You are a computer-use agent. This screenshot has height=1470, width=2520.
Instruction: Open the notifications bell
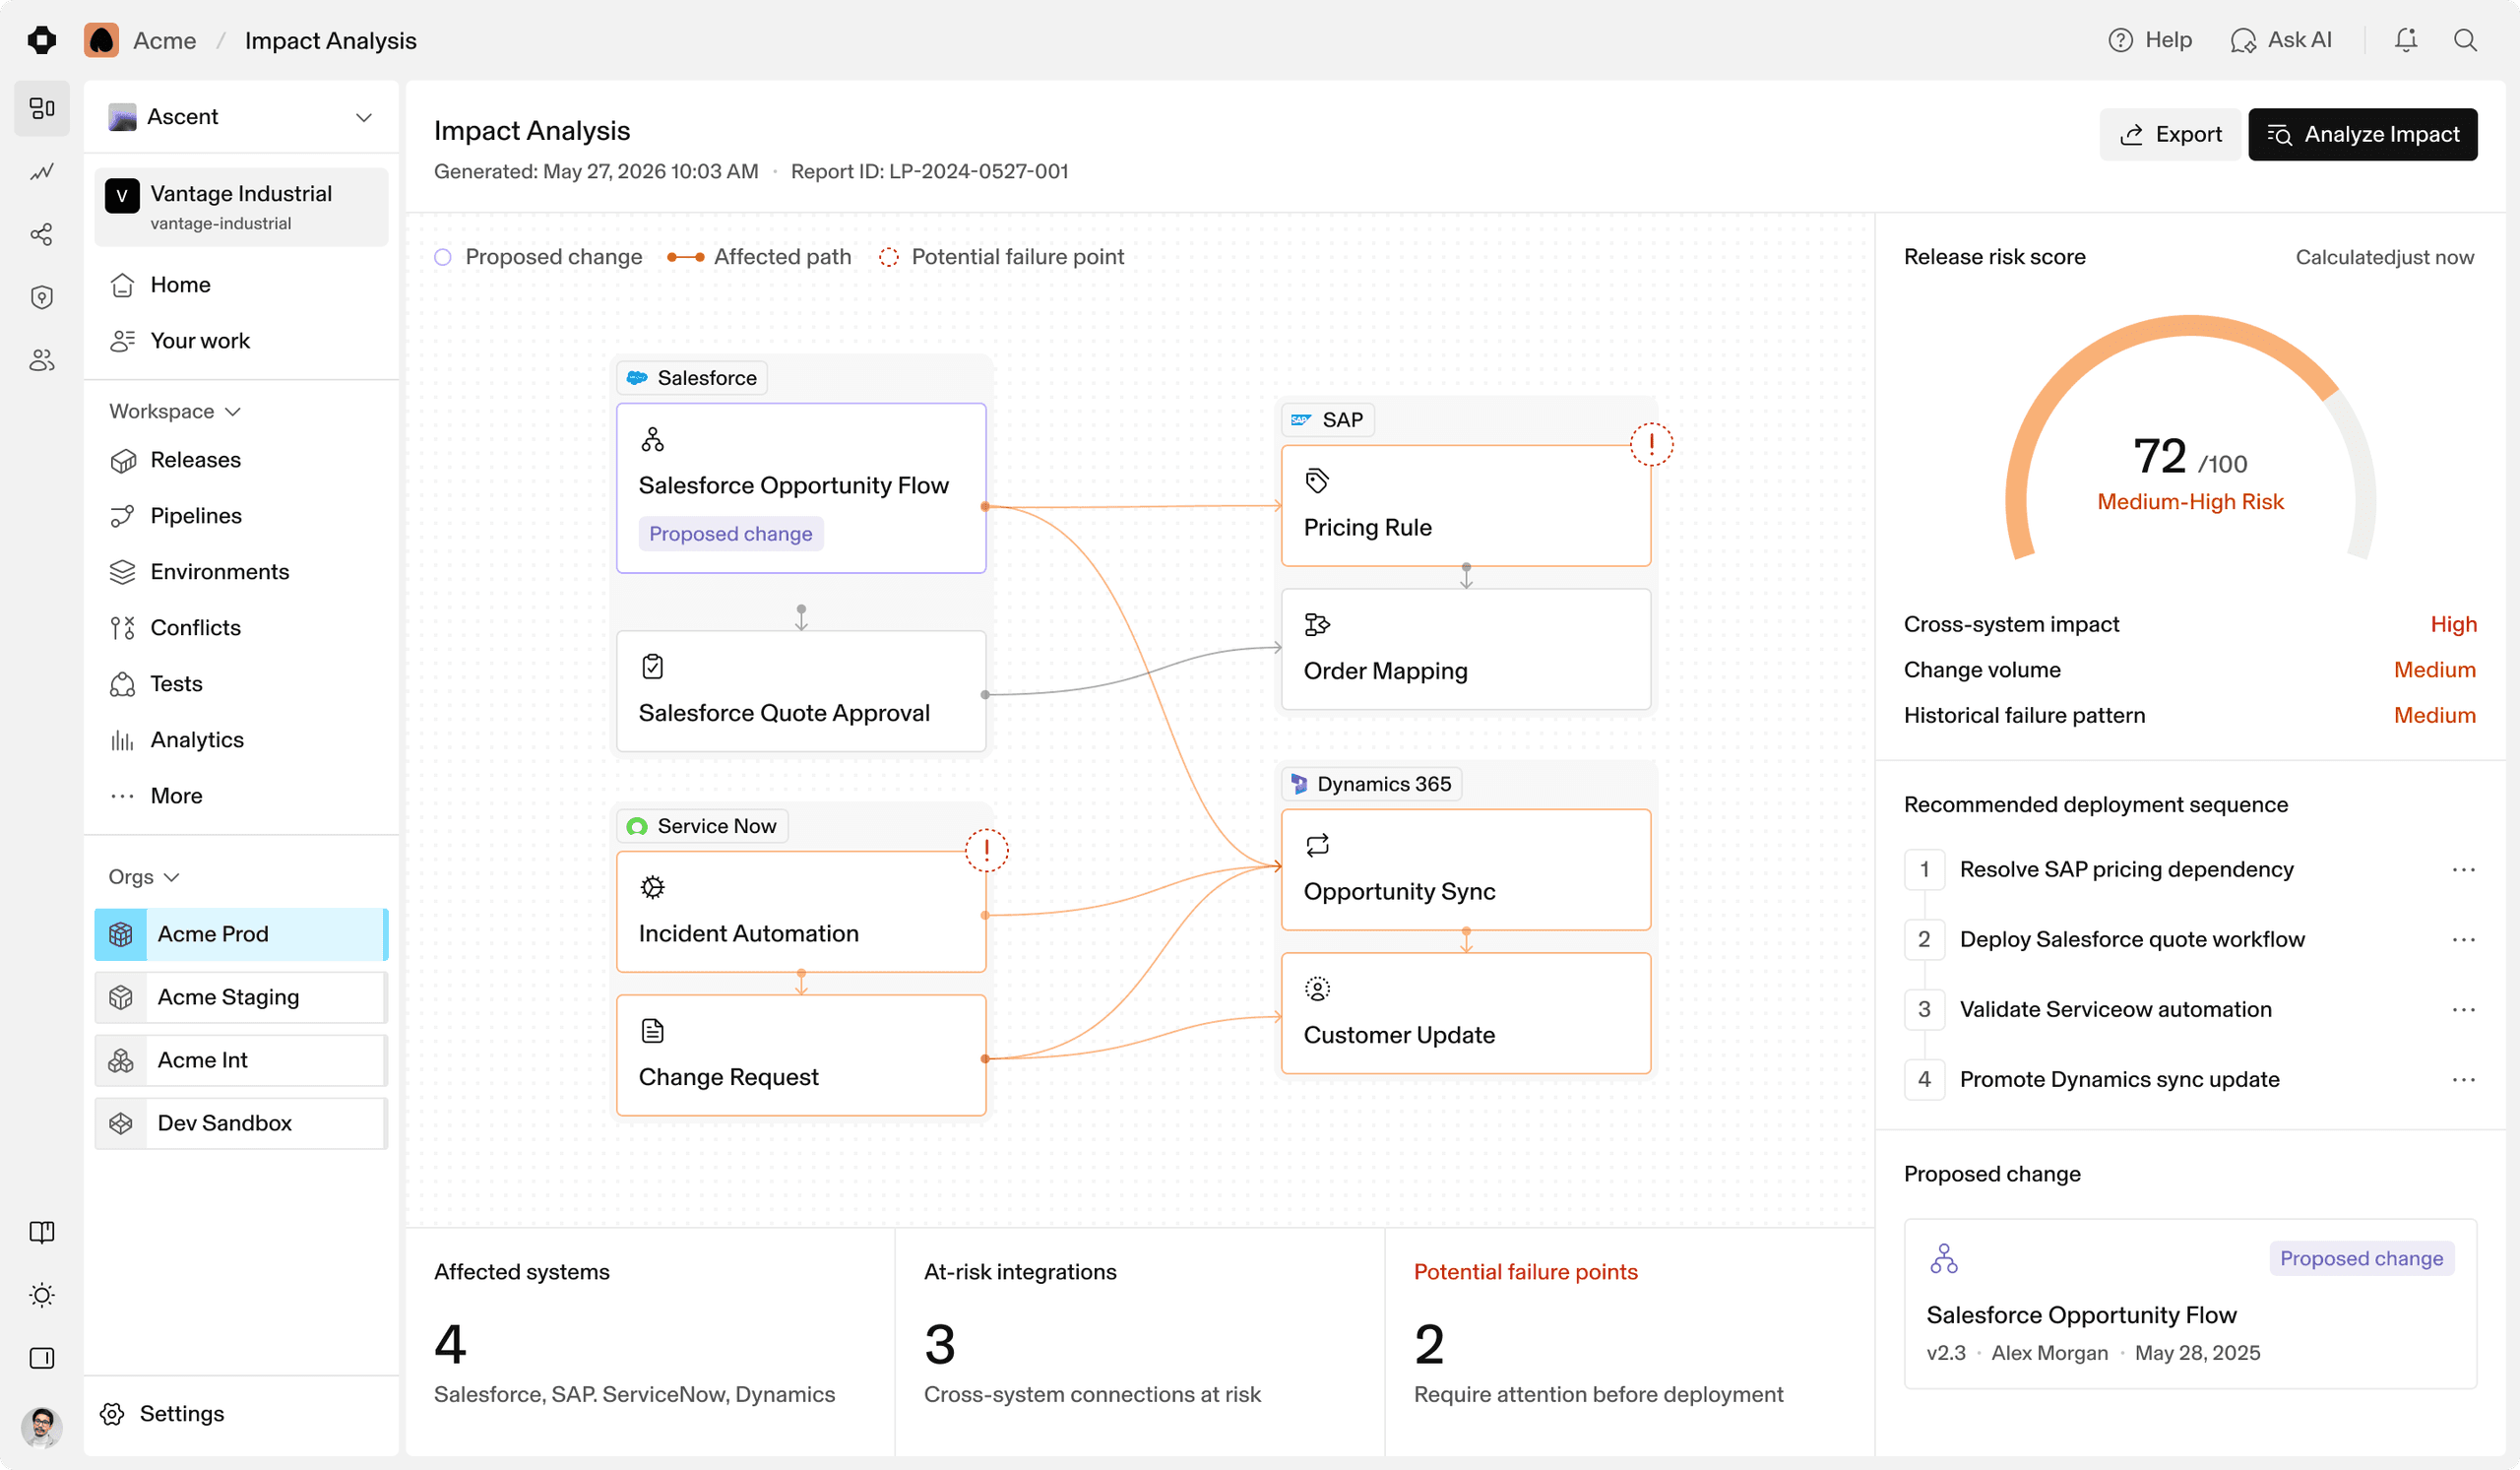tap(2406, 40)
